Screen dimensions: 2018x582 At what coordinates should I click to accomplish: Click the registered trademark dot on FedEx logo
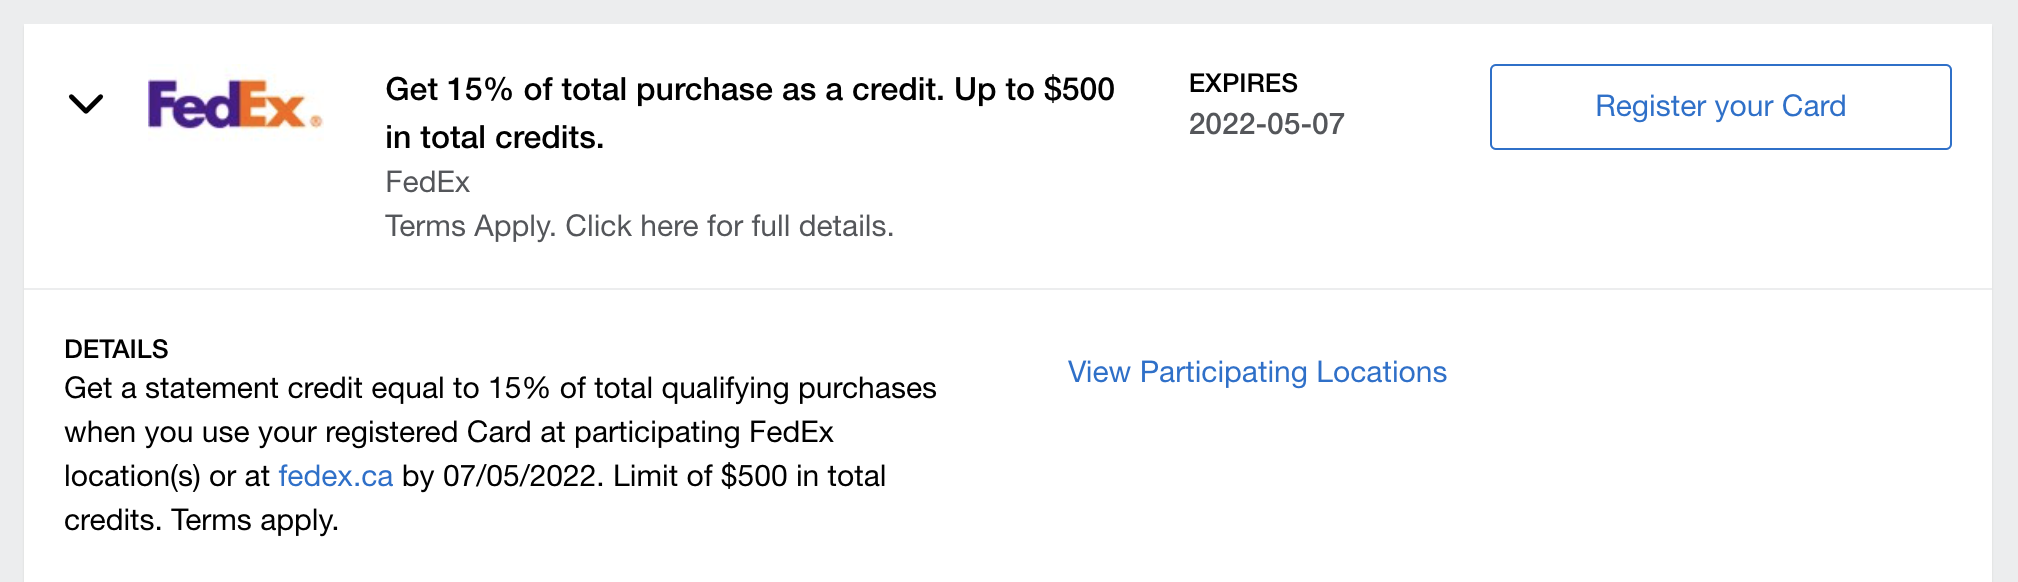pyautogui.click(x=316, y=121)
